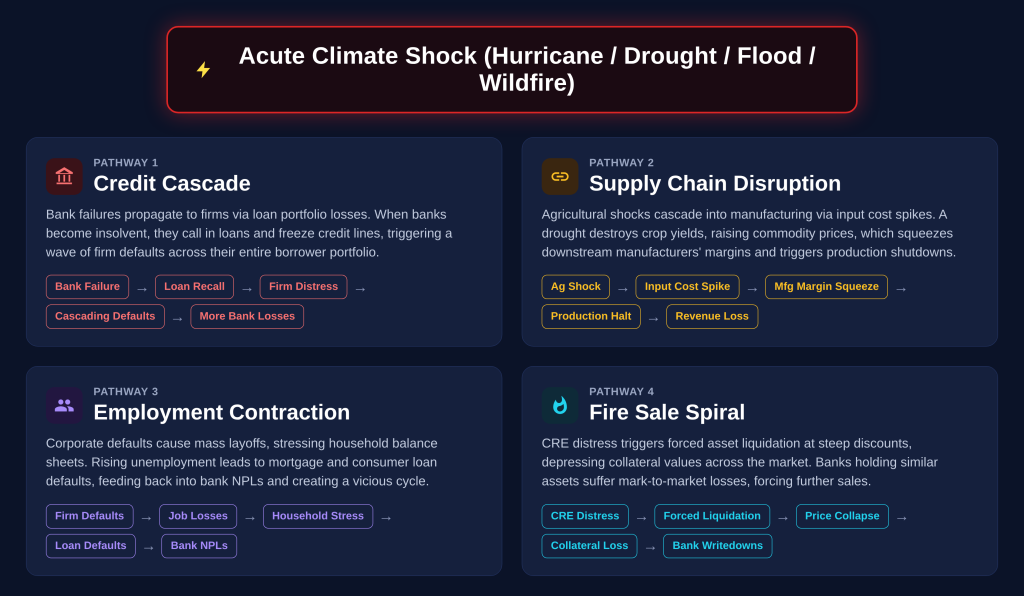Select the Input Cost Spike tag
The height and width of the screenshot is (596, 1024).
point(687,287)
